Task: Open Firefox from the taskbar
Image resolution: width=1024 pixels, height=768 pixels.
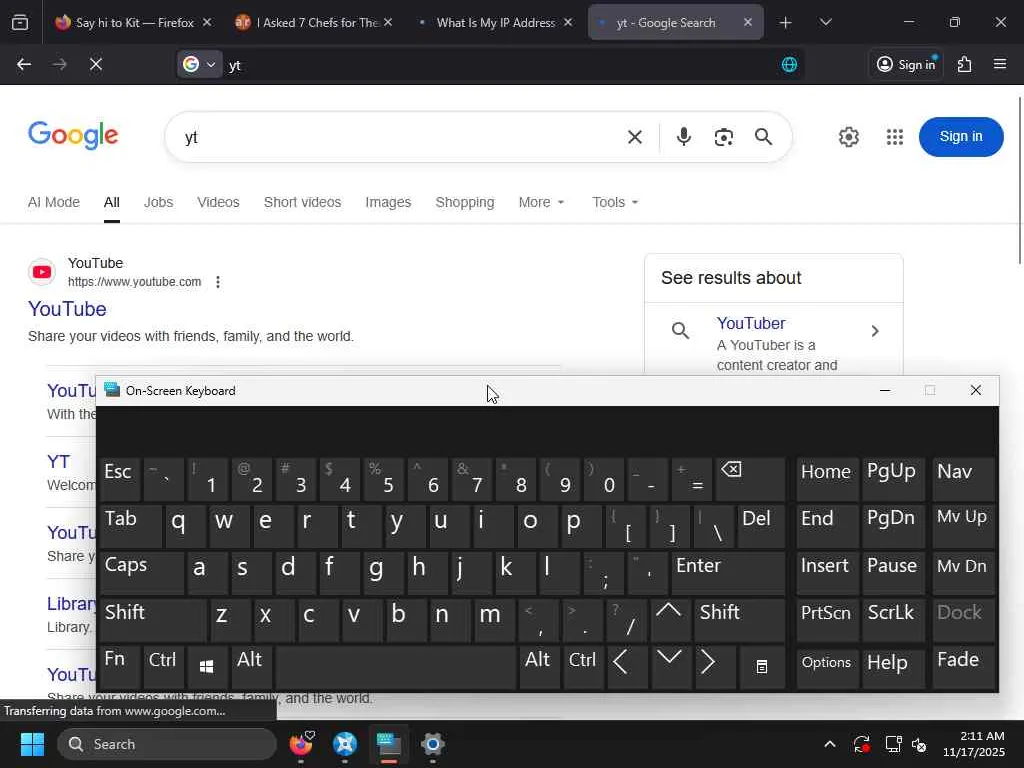Action: [301, 744]
